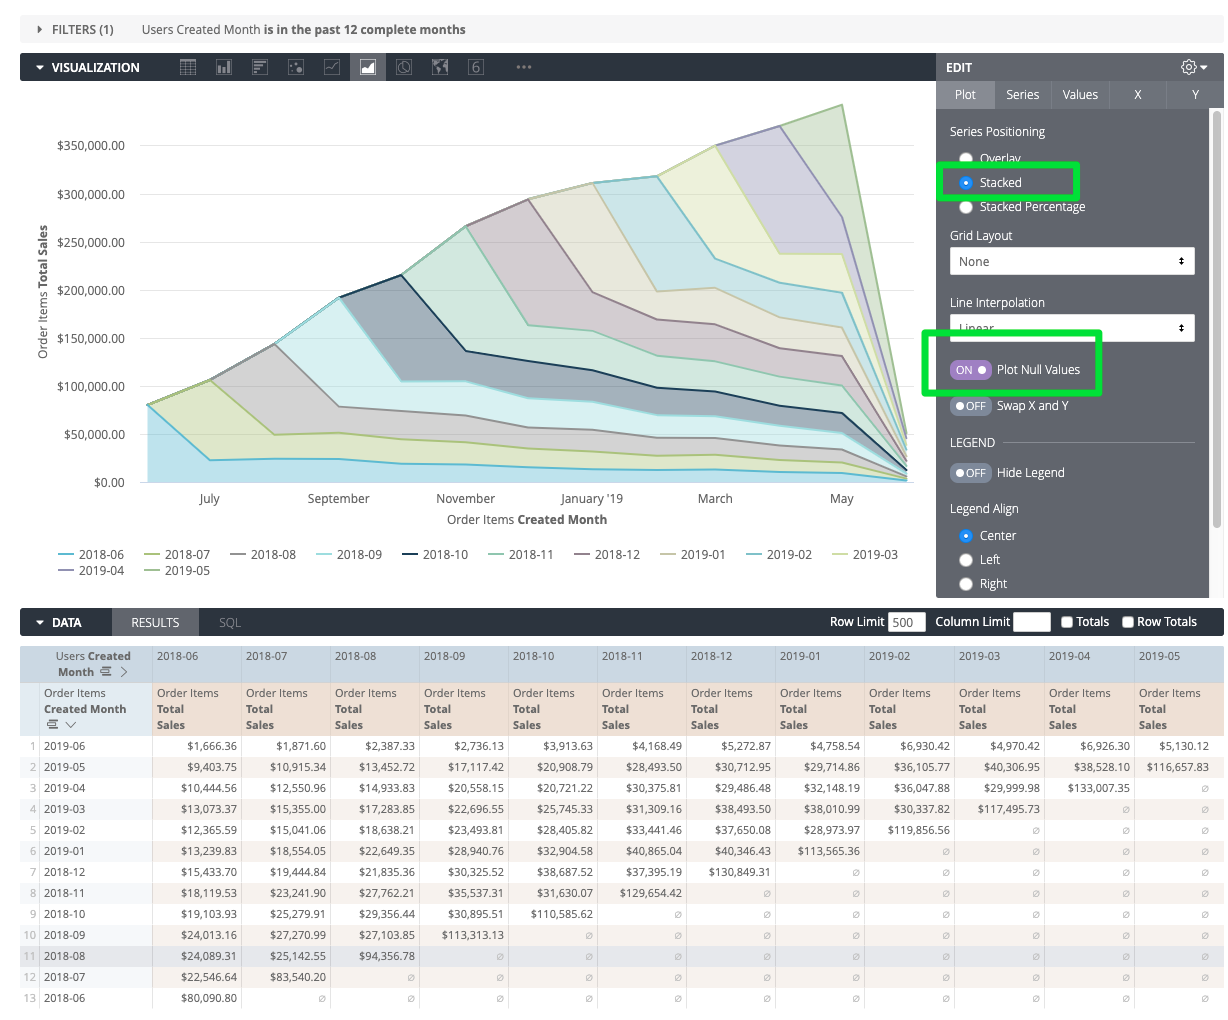Switch visualization to Table type
Viewport: 1228px width, 1020px height.
[x=188, y=67]
